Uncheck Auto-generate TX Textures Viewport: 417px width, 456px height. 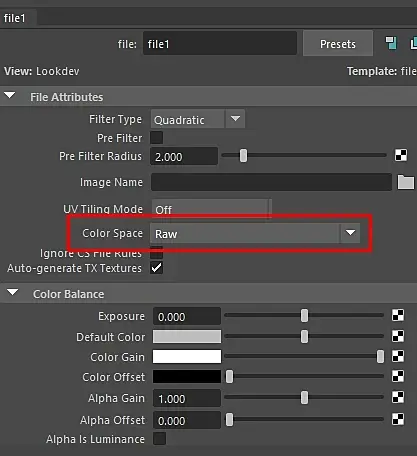point(157,268)
